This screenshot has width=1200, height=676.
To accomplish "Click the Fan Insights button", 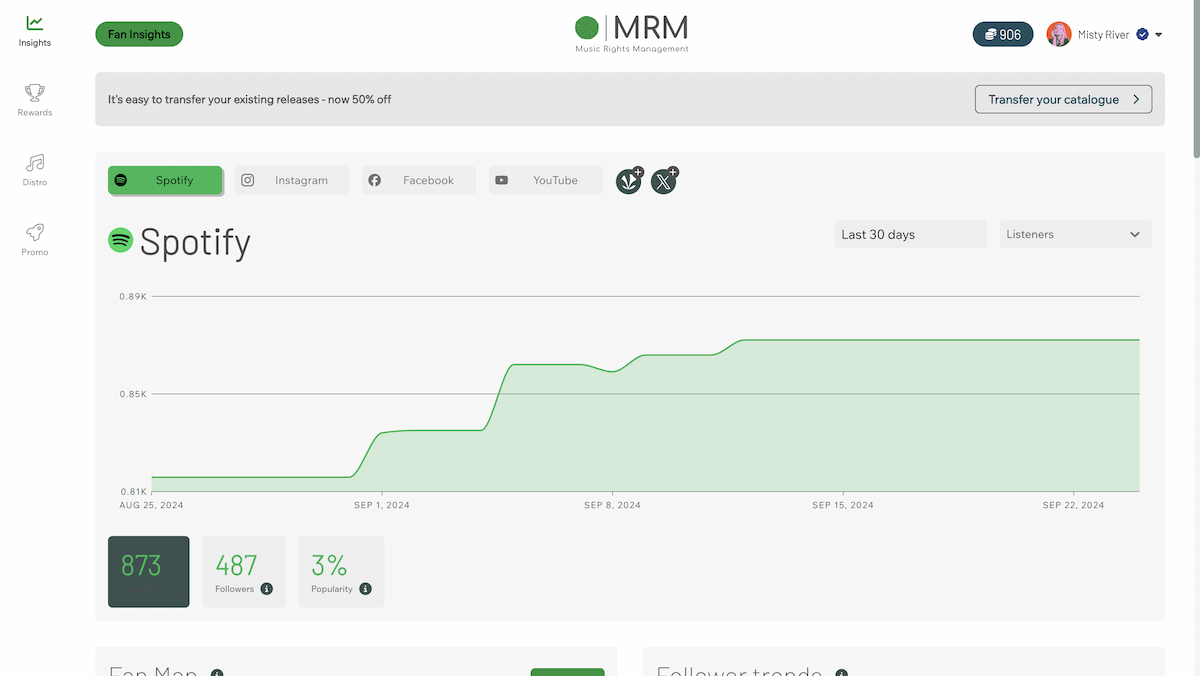I will point(139,33).
